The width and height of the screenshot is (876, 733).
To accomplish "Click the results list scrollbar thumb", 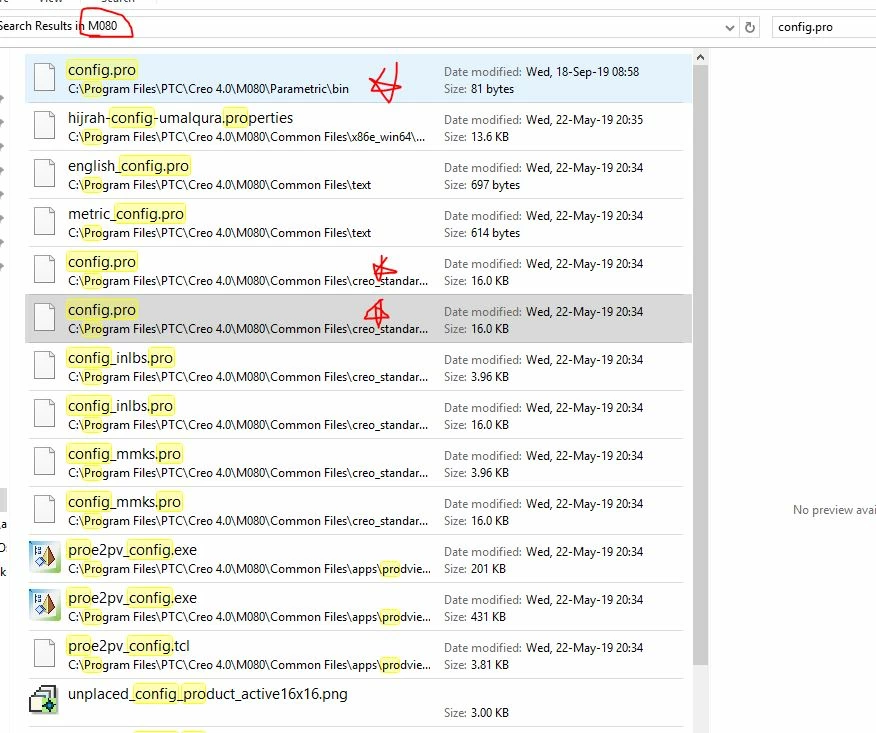I will click(x=701, y=365).
